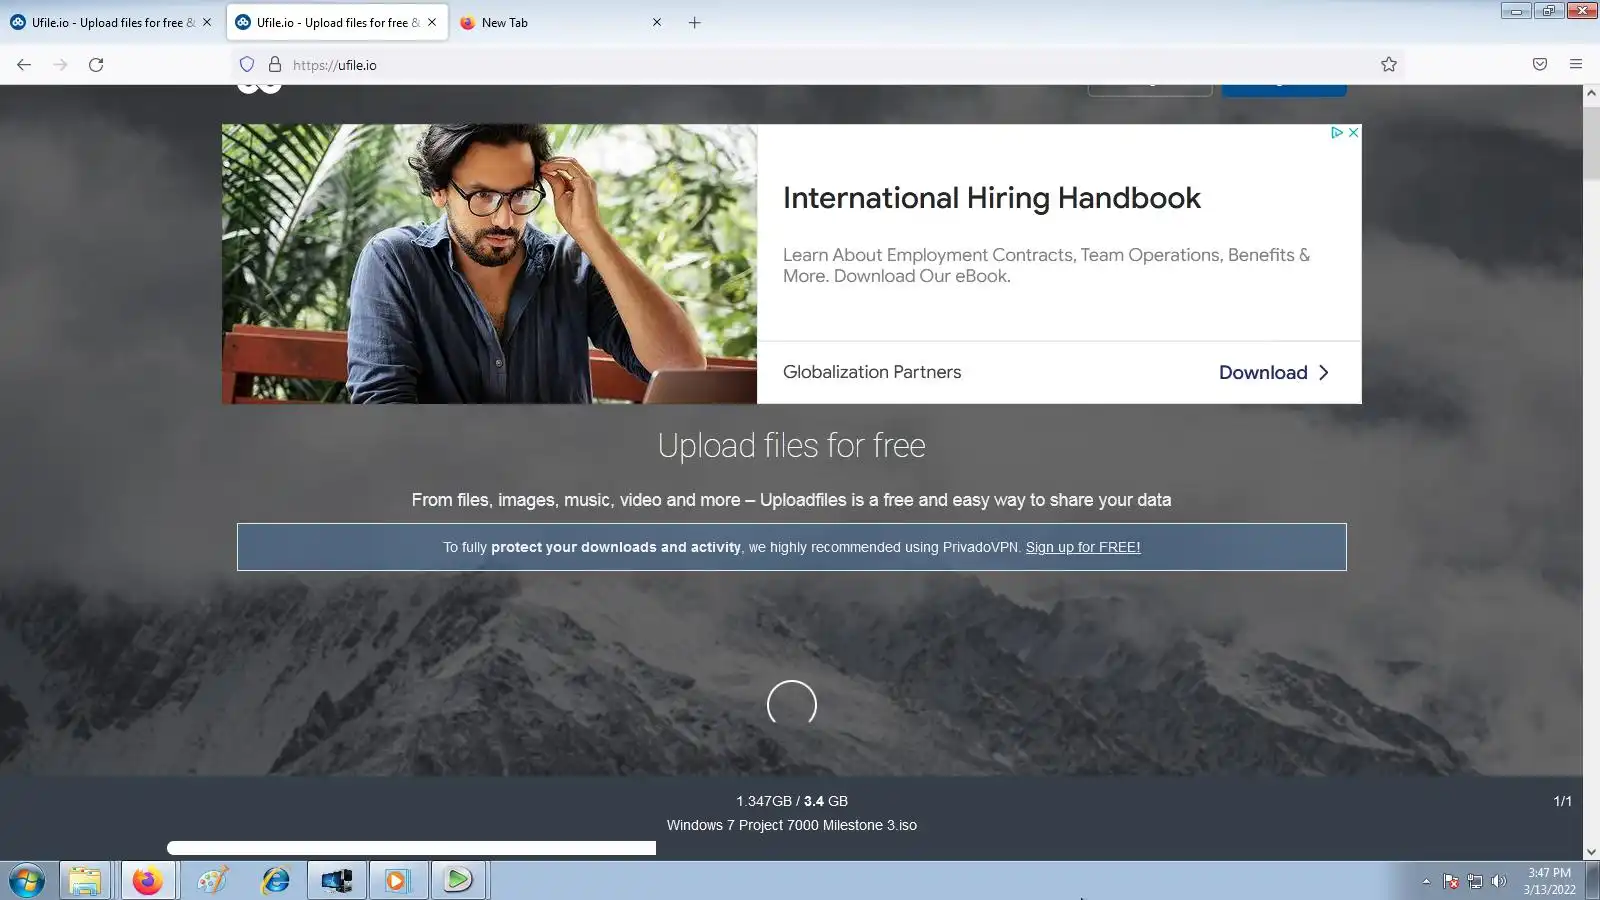
Task: Click the Show desktop button
Action: pyautogui.click(x=1592, y=881)
